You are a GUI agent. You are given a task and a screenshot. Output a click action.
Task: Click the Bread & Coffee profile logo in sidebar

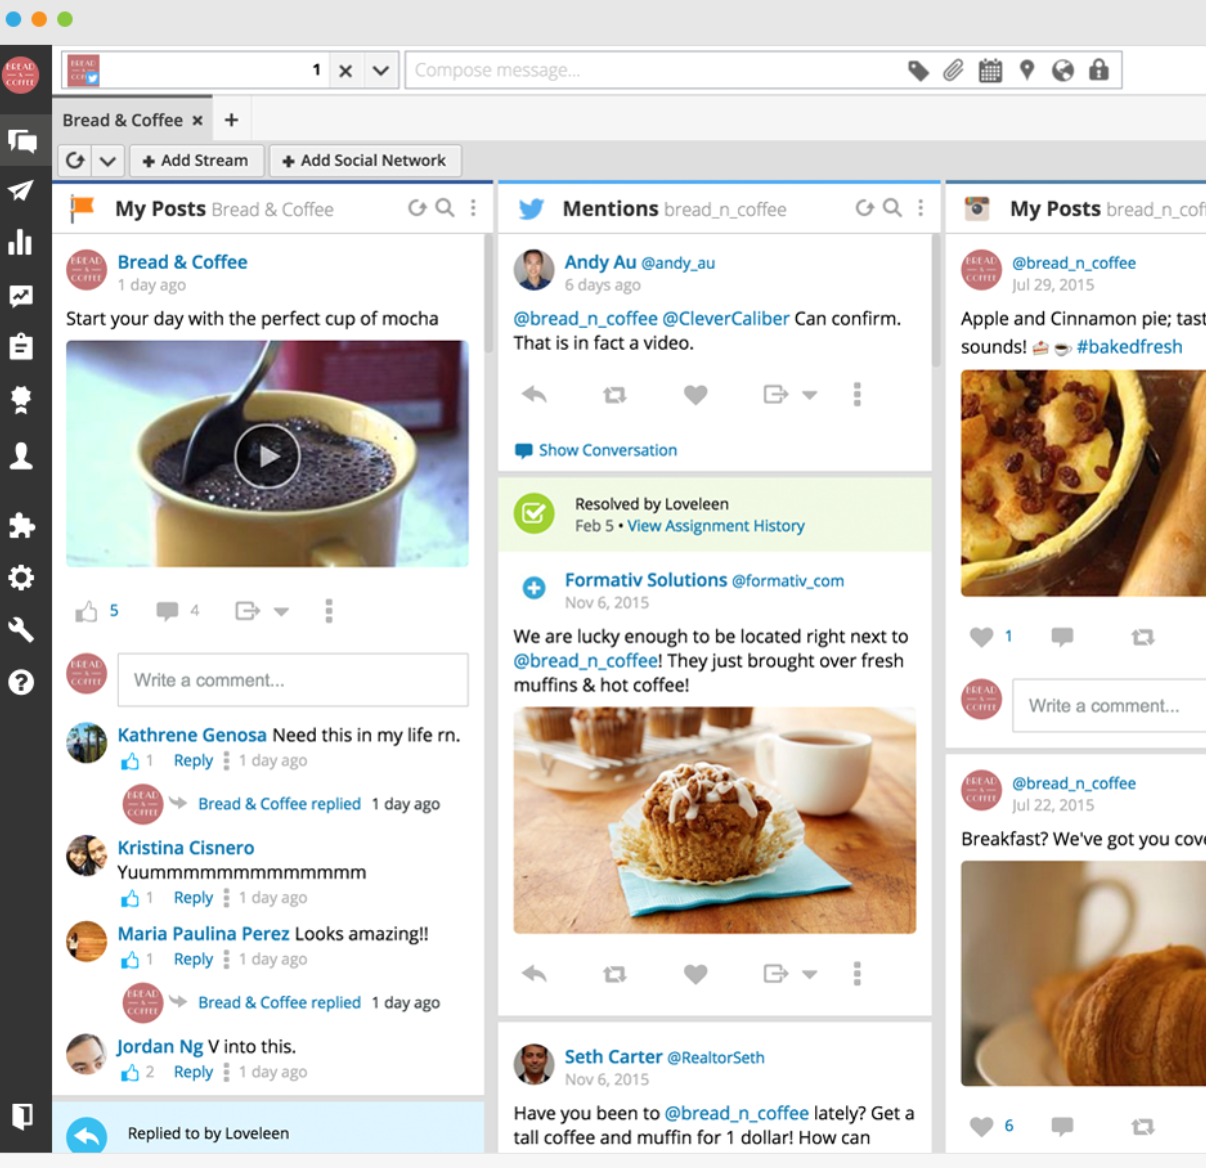point(20,75)
